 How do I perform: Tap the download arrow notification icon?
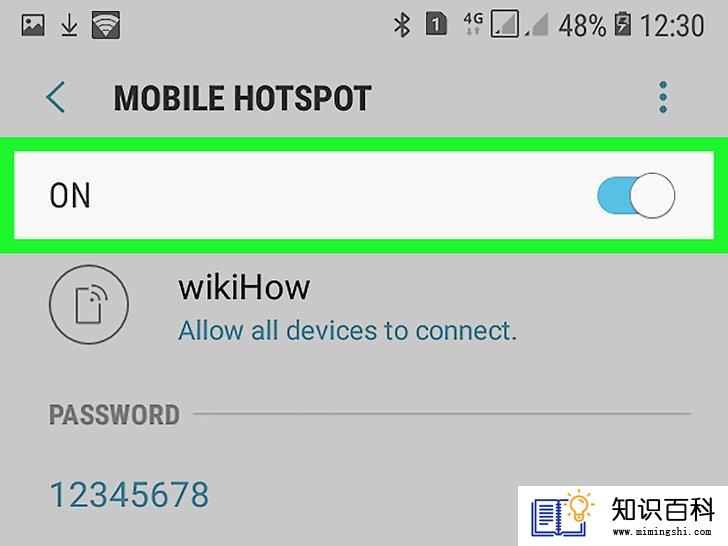point(69,25)
